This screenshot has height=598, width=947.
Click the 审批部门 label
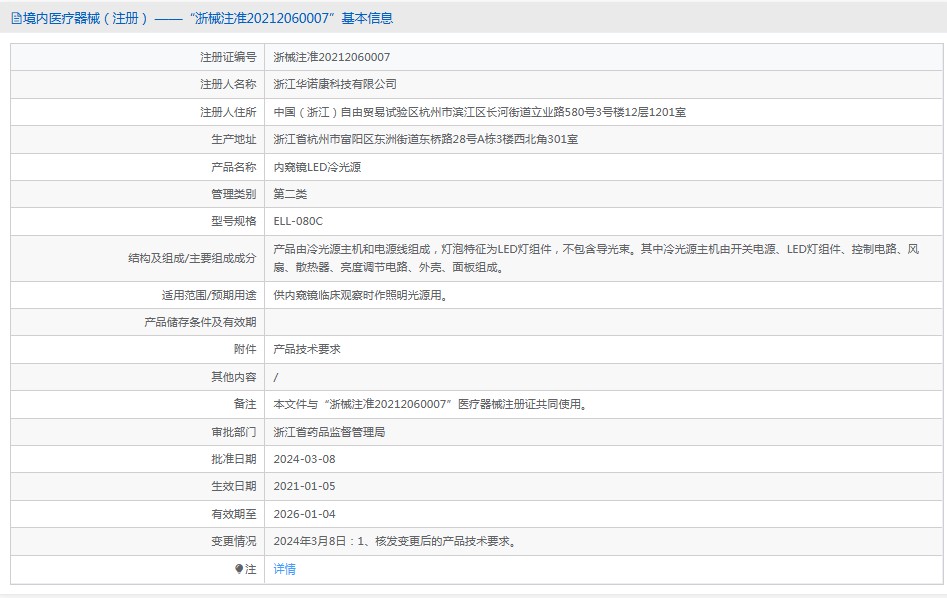point(234,432)
